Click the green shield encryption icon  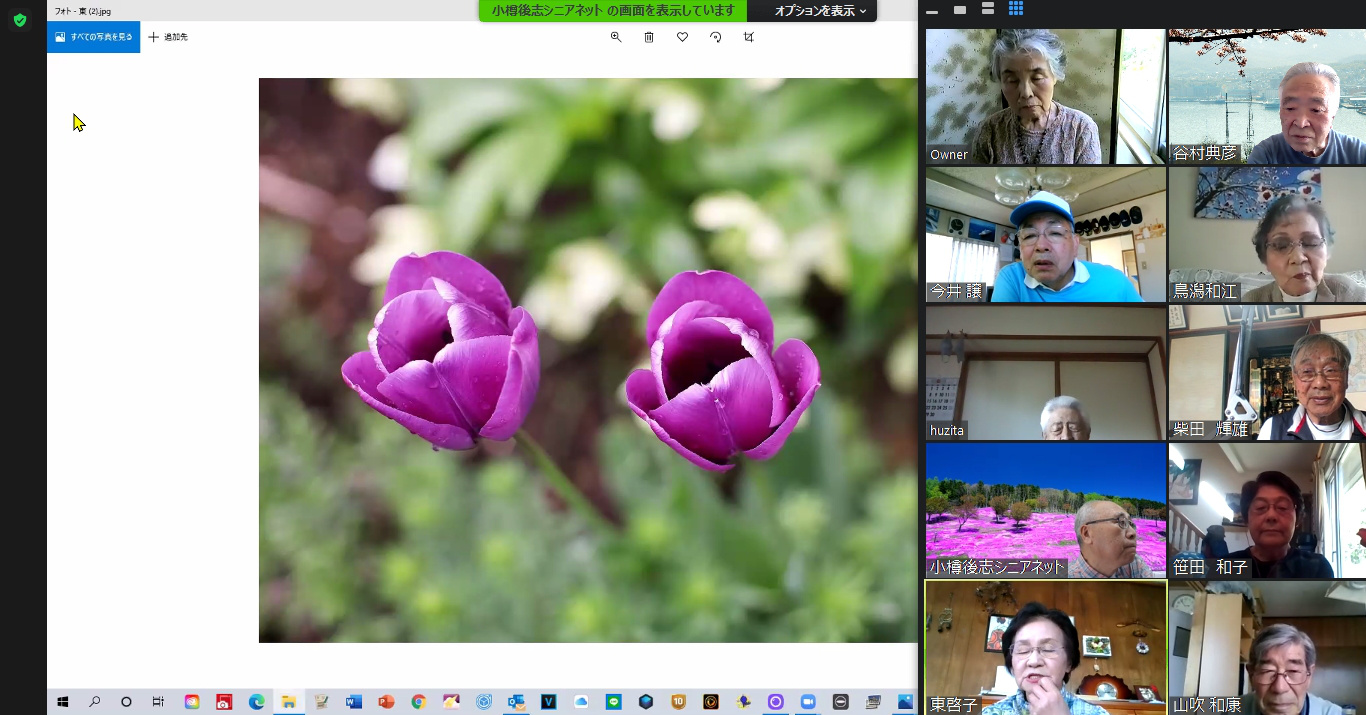pyautogui.click(x=19, y=20)
